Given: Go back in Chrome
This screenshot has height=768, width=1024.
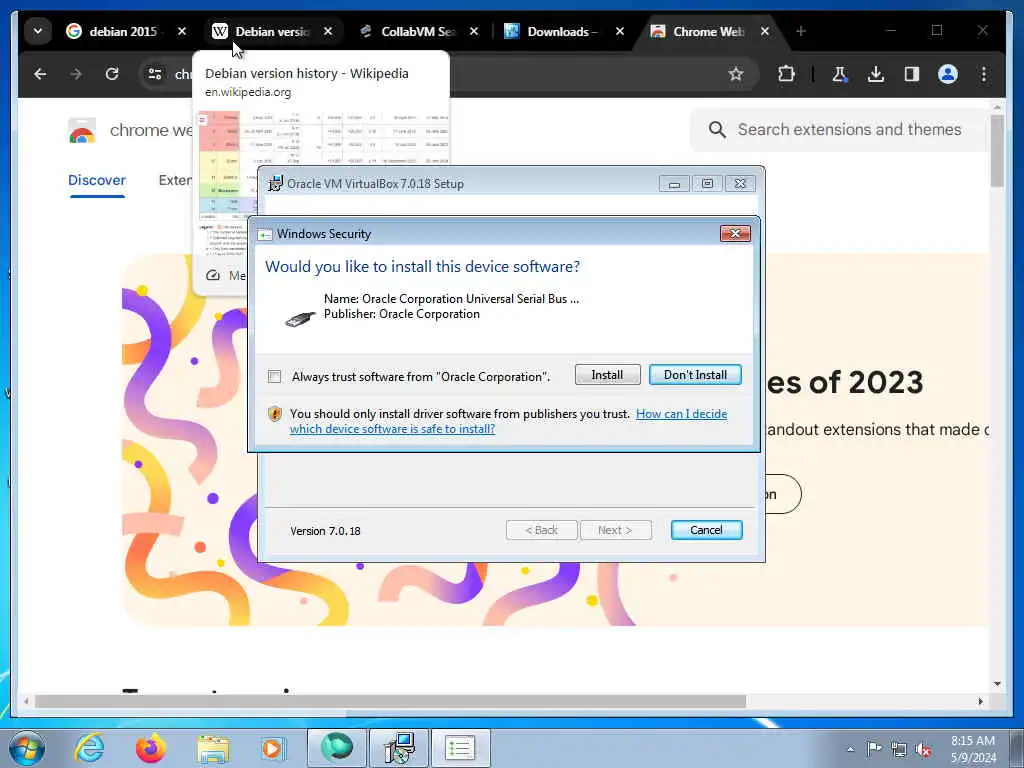Looking at the screenshot, I should [x=40, y=74].
